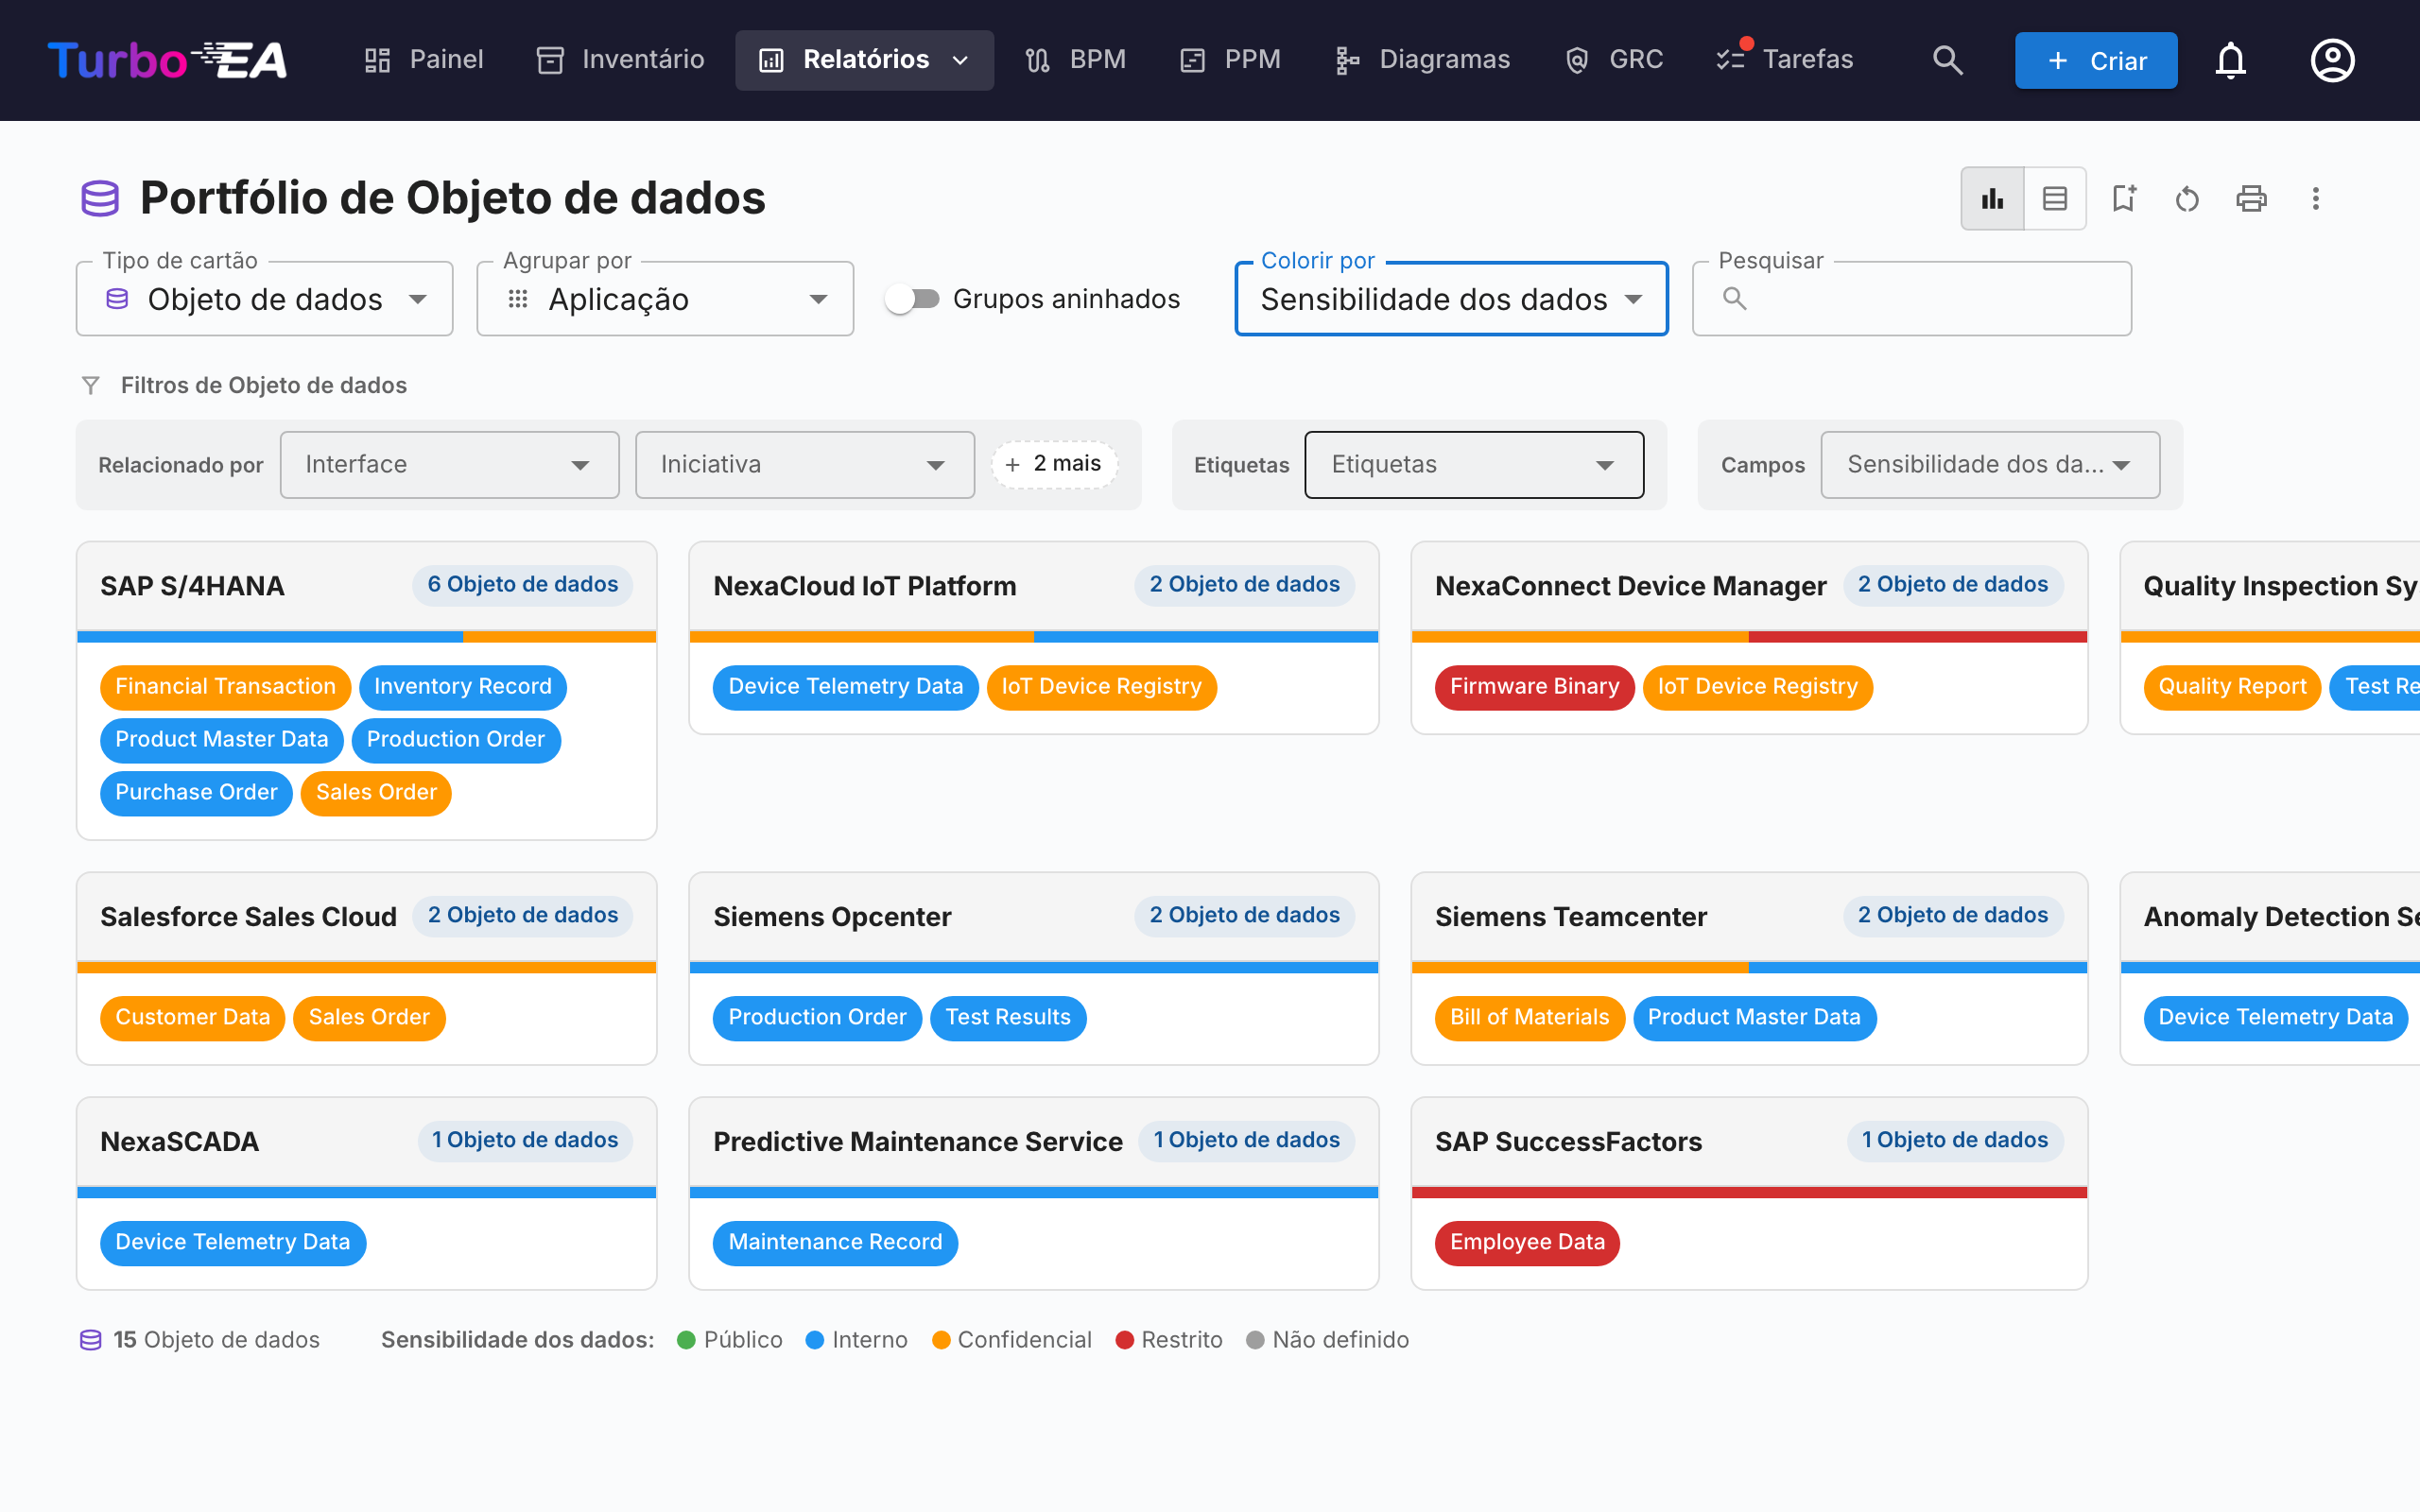
Task: Click the SAP SuccessFactors color bar
Action: 1749,1192
